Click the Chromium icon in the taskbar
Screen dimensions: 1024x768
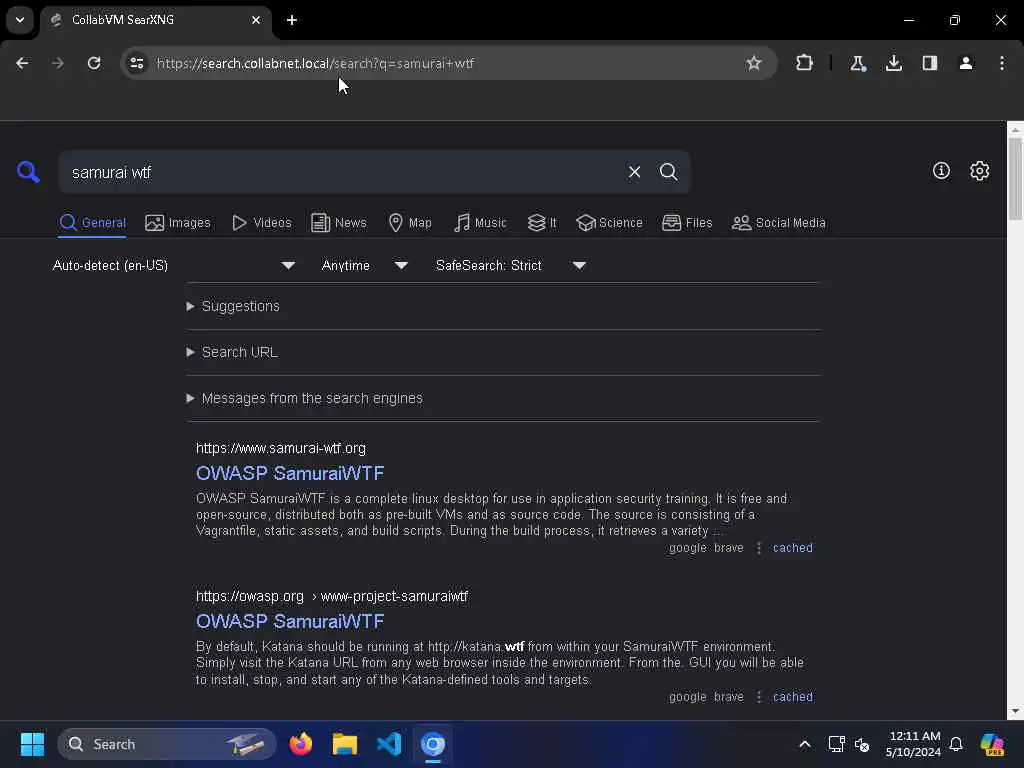[433, 744]
